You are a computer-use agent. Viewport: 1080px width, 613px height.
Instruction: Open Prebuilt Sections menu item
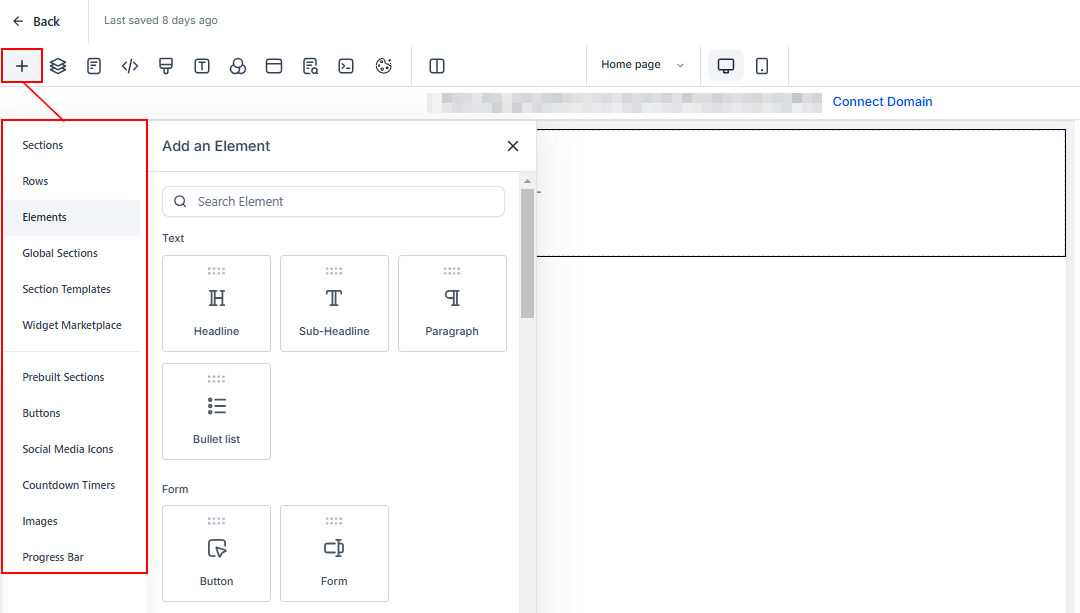[x=63, y=377]
